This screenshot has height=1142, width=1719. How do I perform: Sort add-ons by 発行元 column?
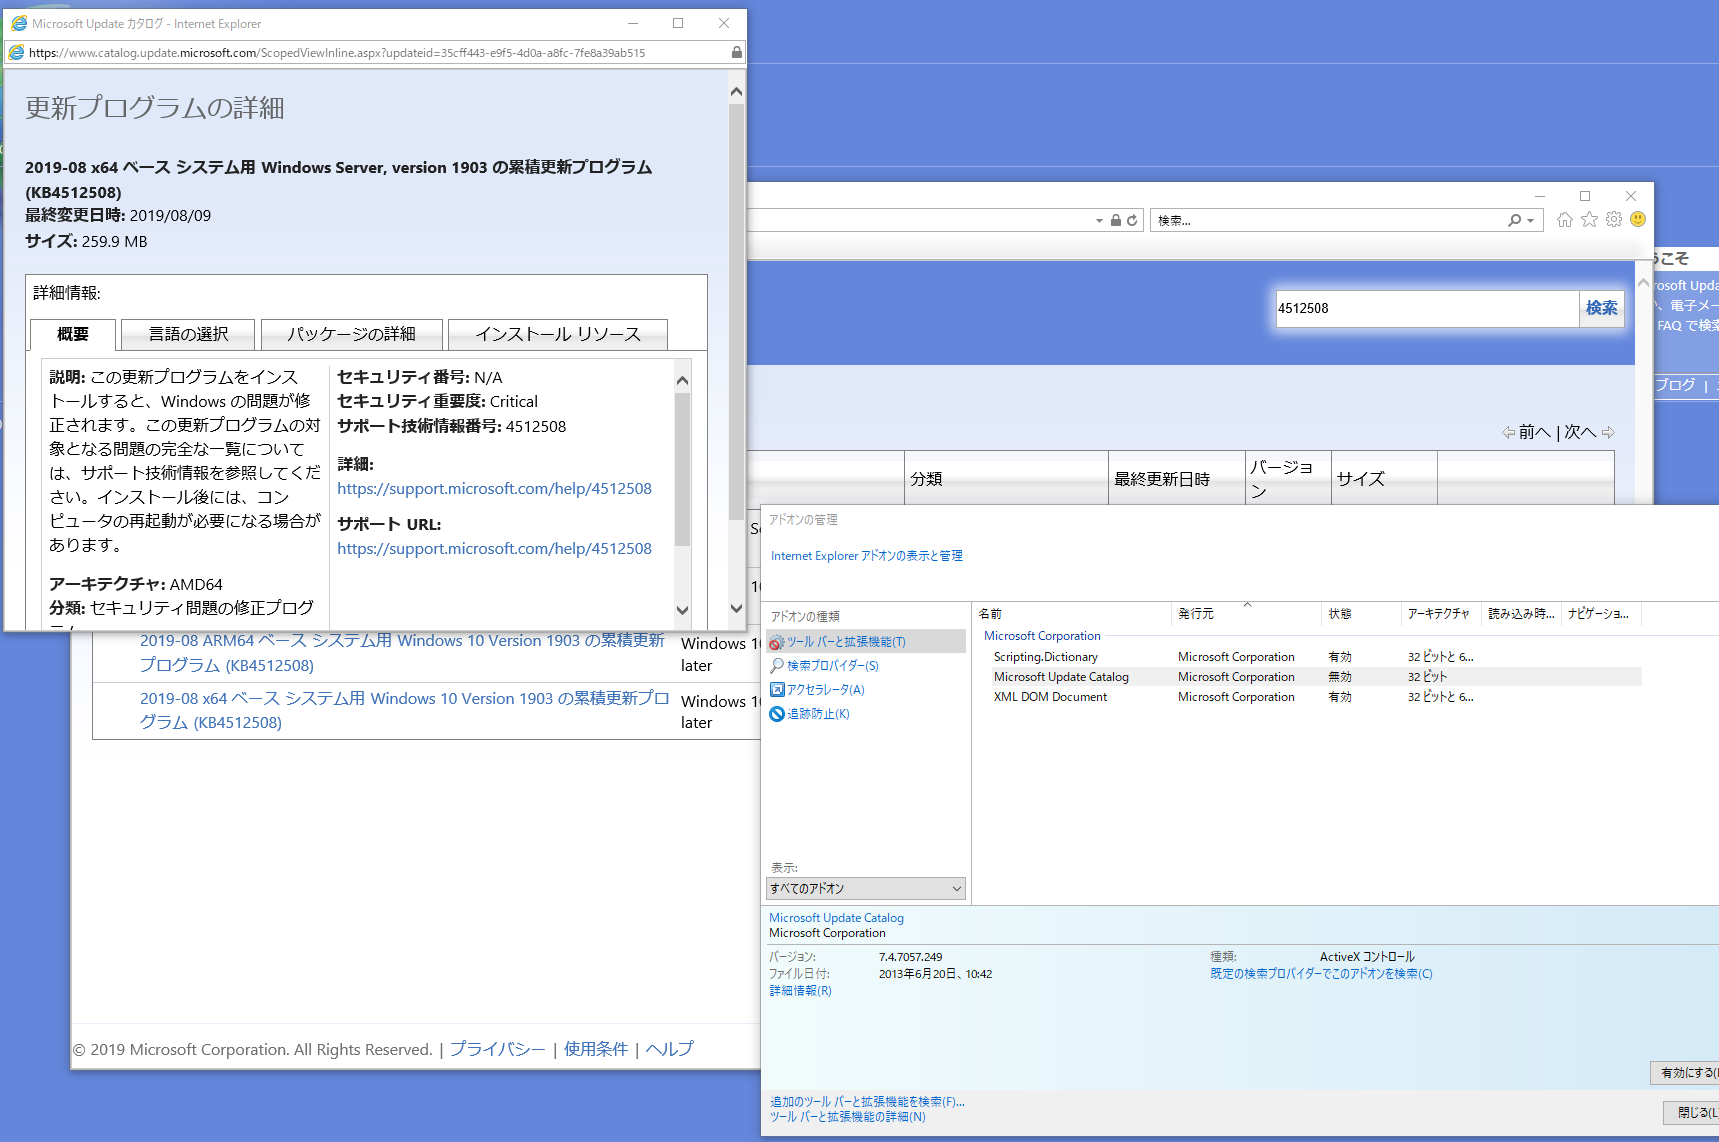tap(1246, 614)
